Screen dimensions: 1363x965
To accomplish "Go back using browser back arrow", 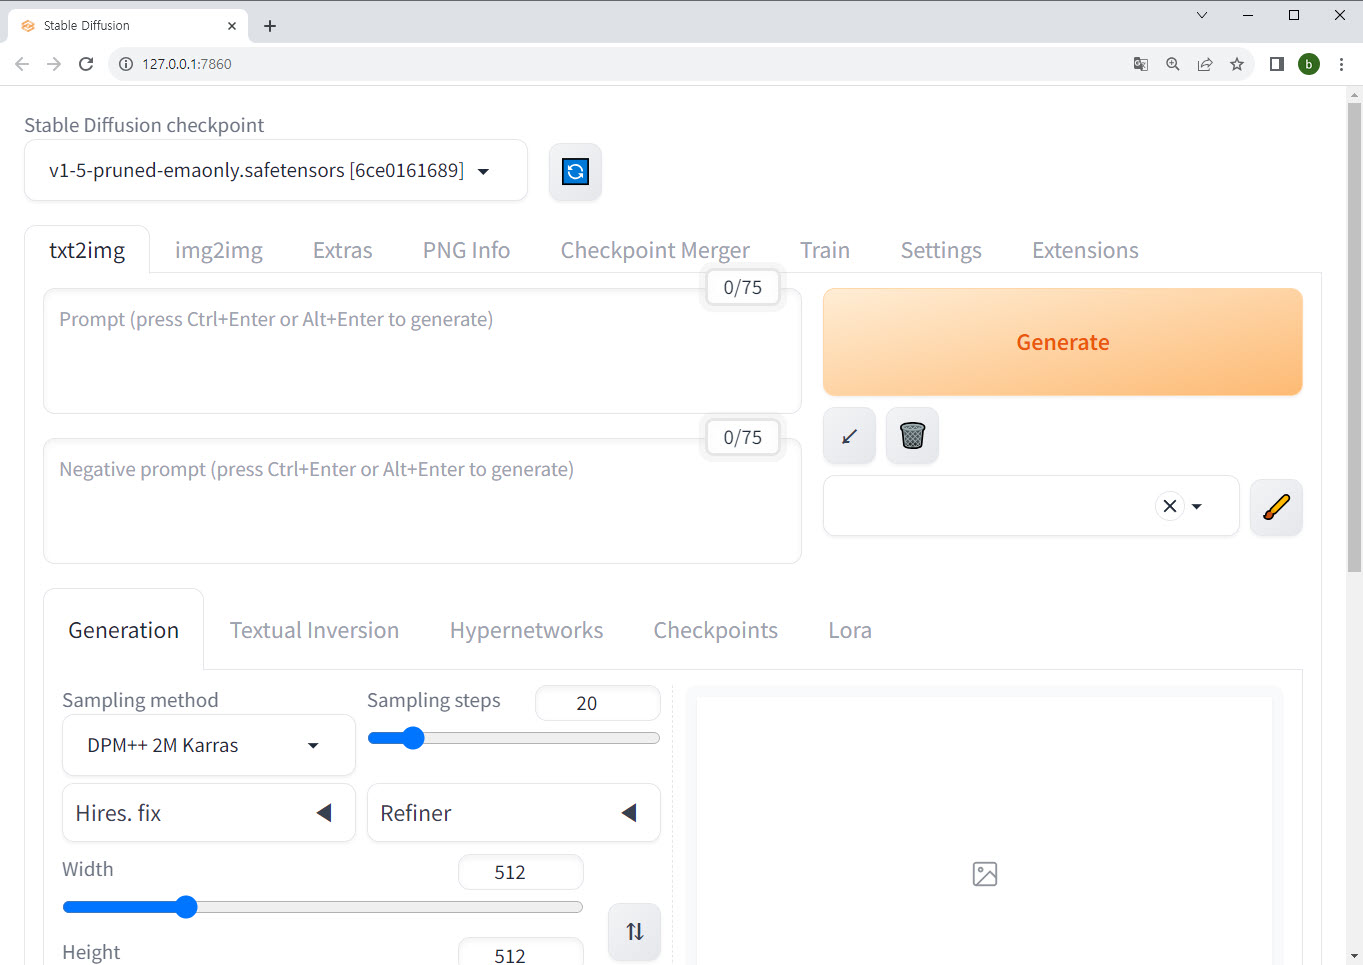I will point(22,64).
